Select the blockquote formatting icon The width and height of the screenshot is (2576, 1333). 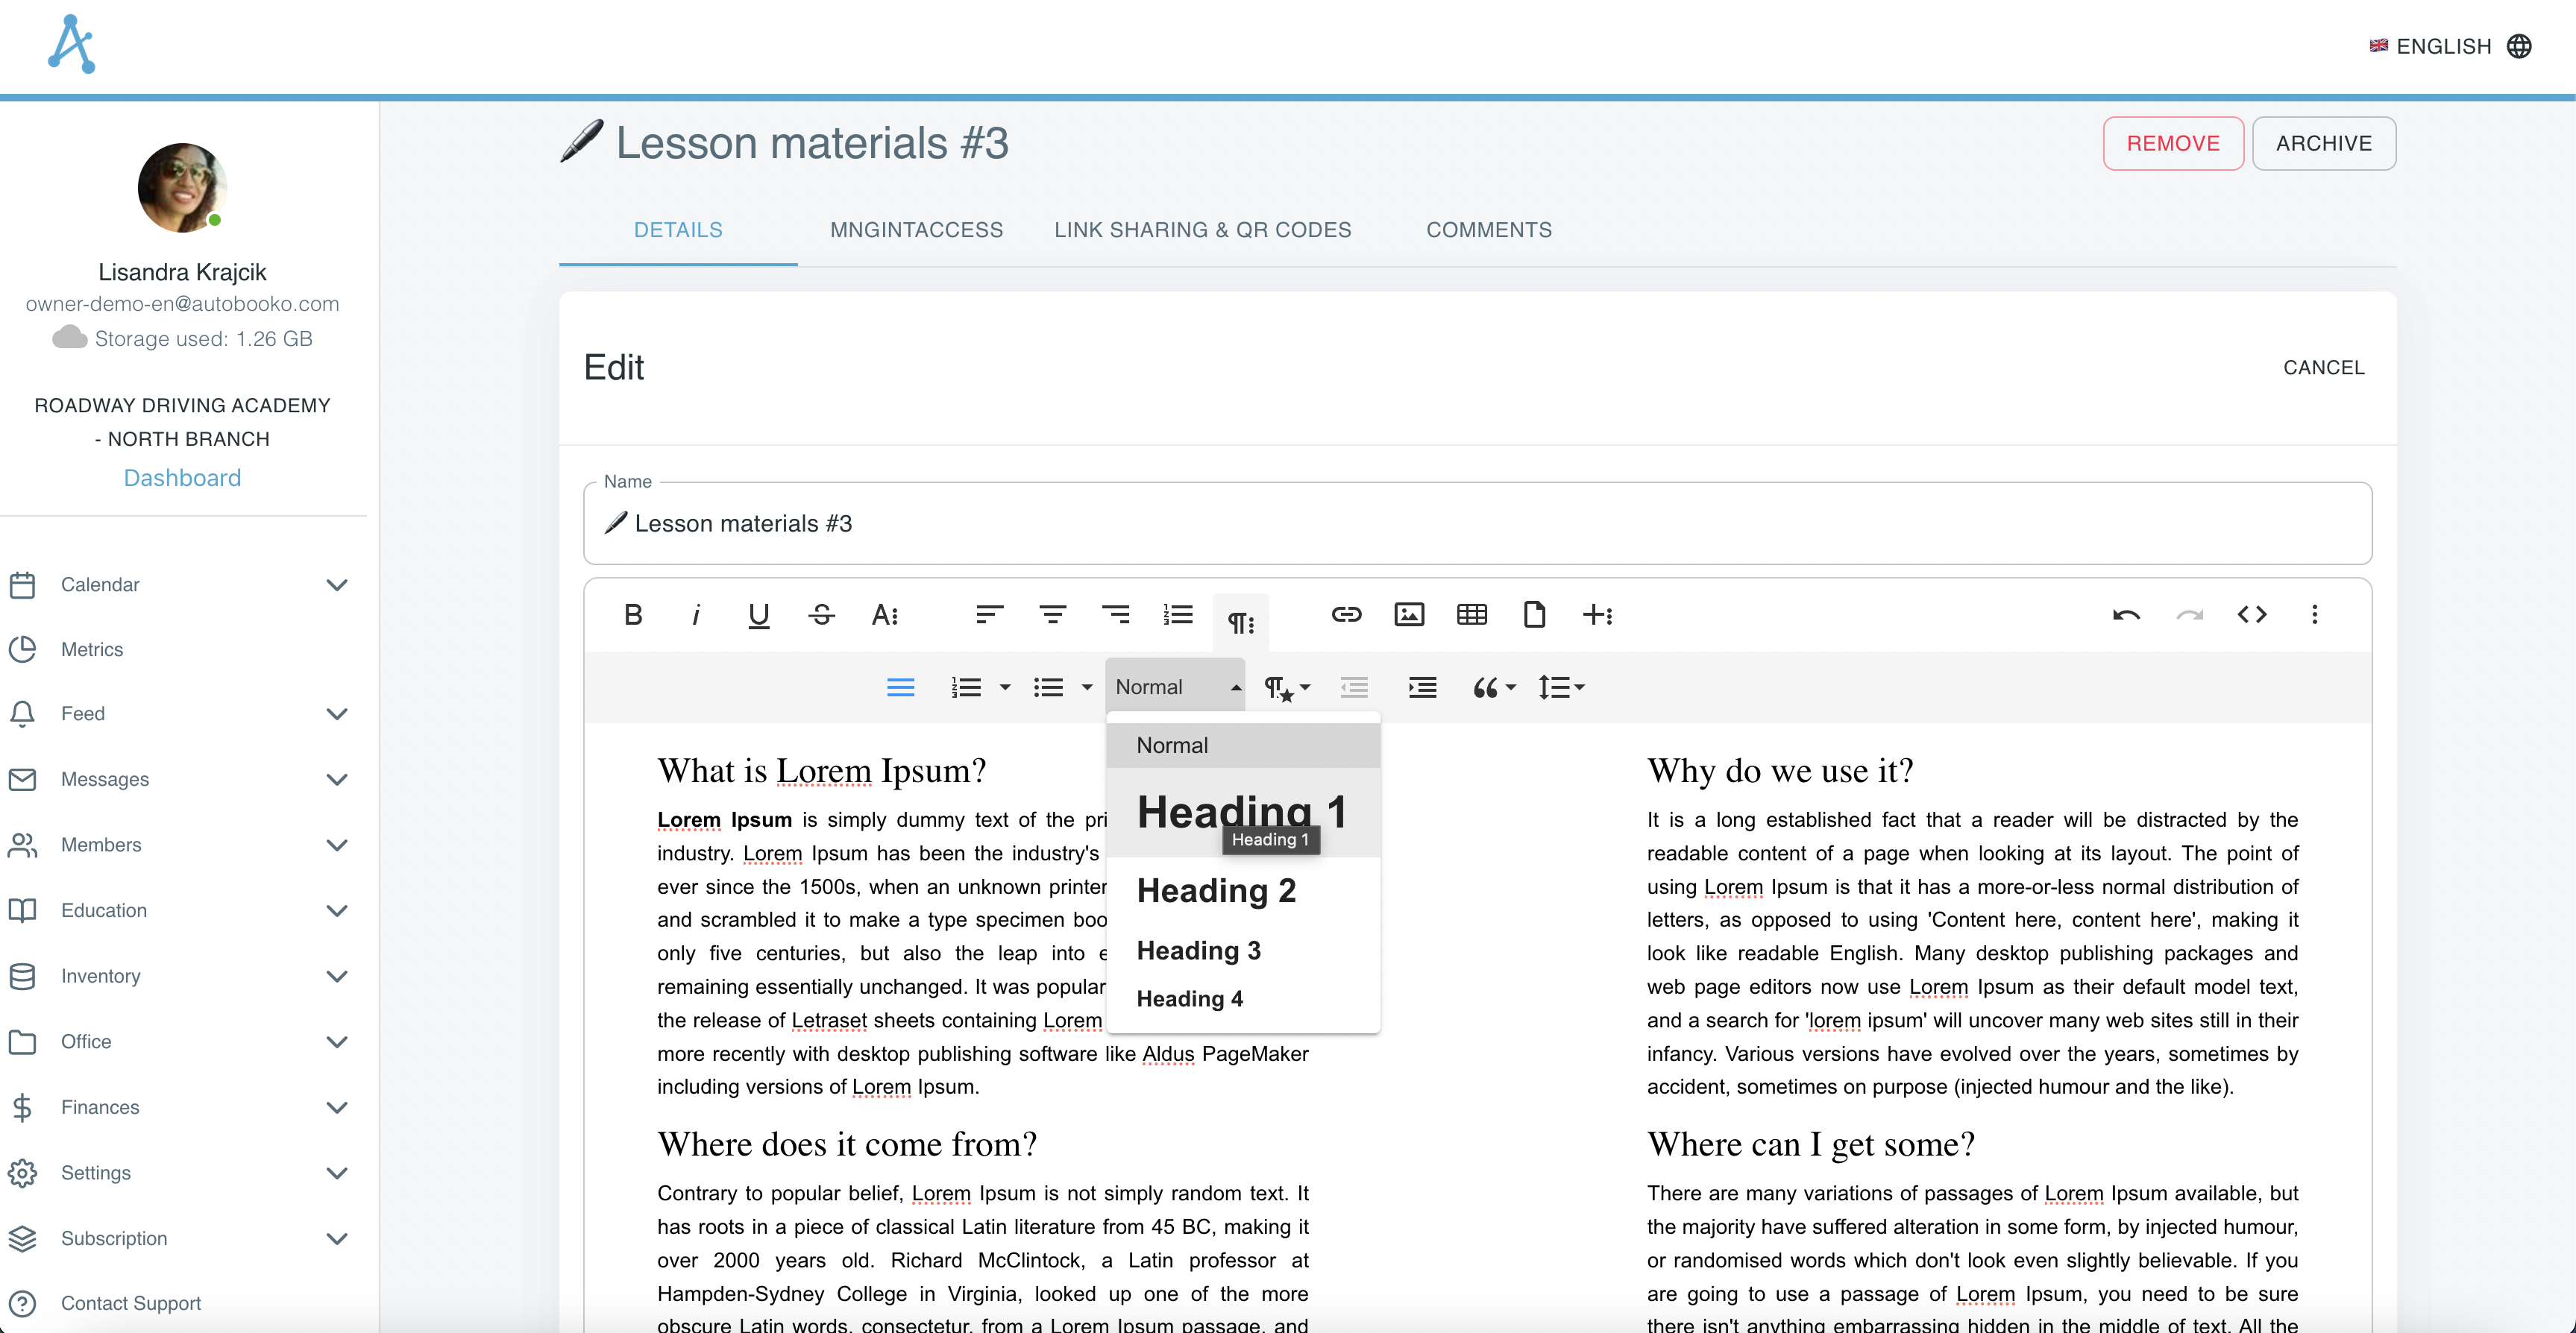(1484, 687)
